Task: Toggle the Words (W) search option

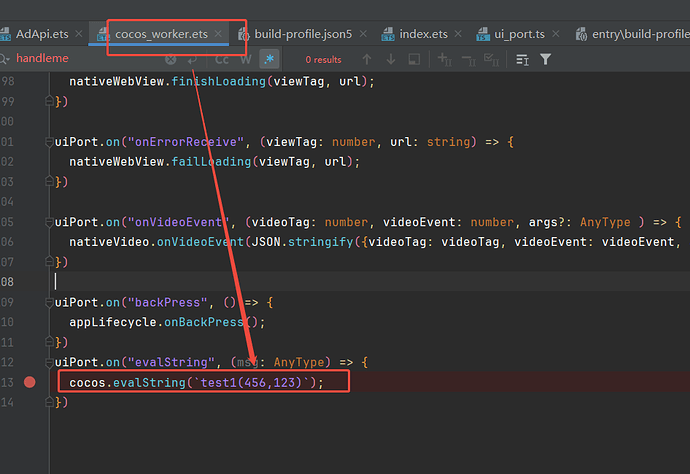Action: (x=246, y=59)
